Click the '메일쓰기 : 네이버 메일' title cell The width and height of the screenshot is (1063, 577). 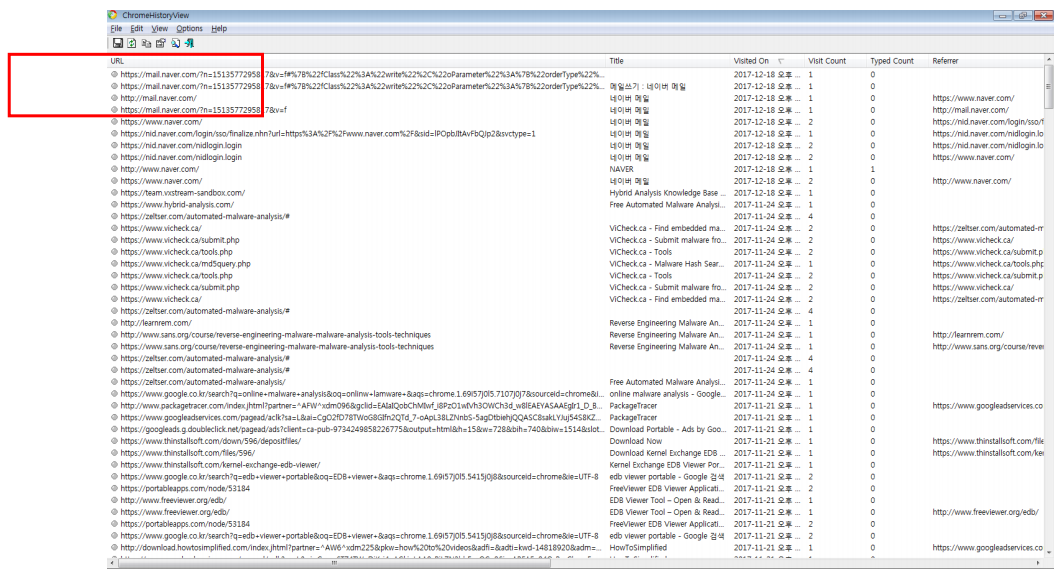(x=647, y=87)
